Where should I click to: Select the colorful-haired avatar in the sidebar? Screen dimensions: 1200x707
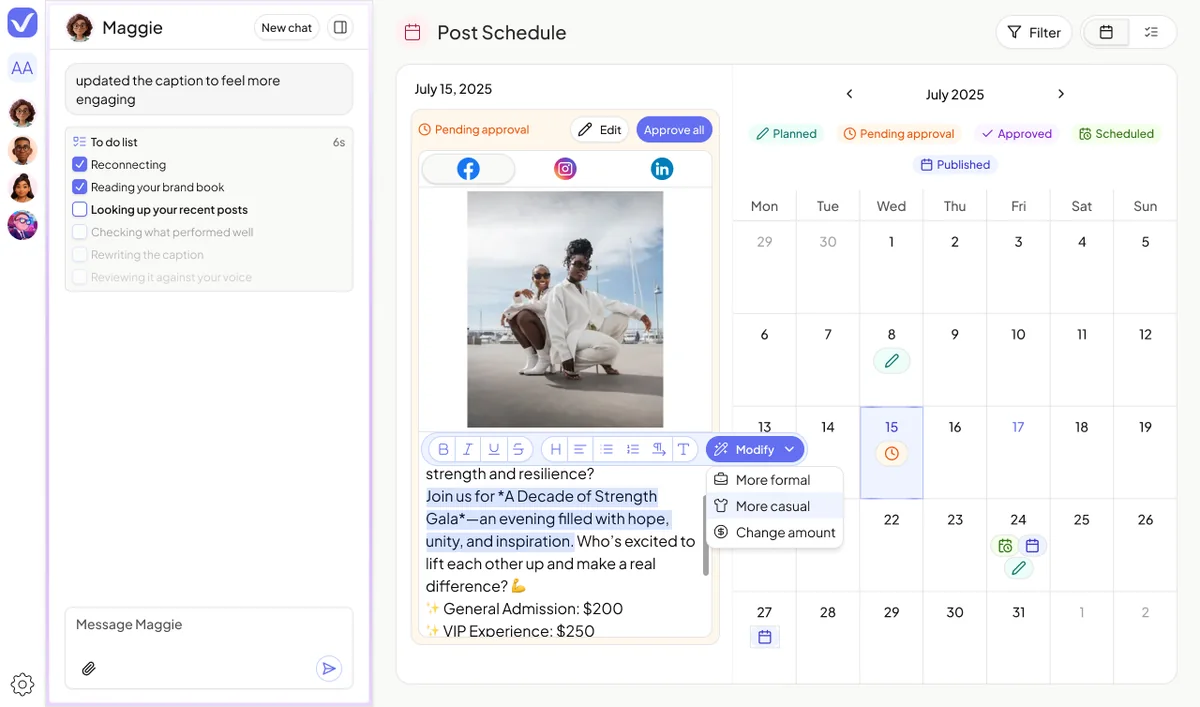tap(22, 225)
